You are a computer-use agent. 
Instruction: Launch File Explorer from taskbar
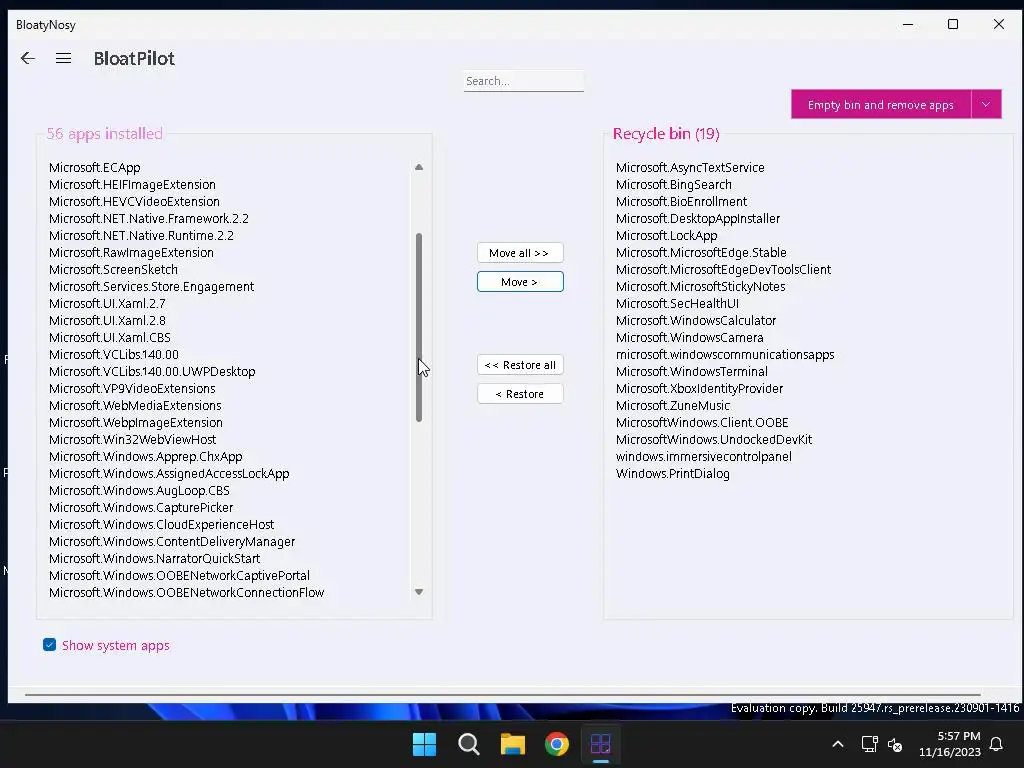[x=513, y=744]
